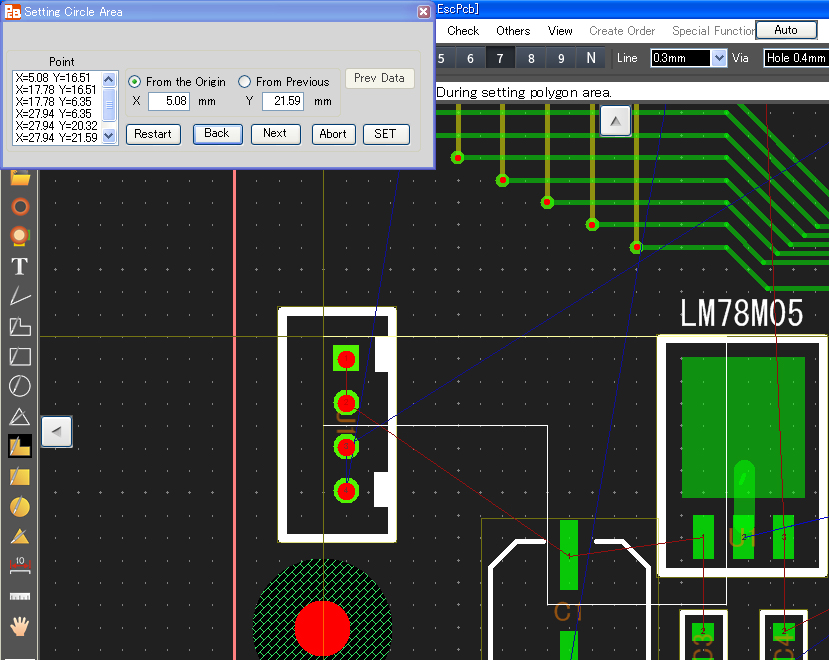This screenshot has height=660, width=829.
Task: Select the outline triangle tool
Action: click(x=20, y=417)
